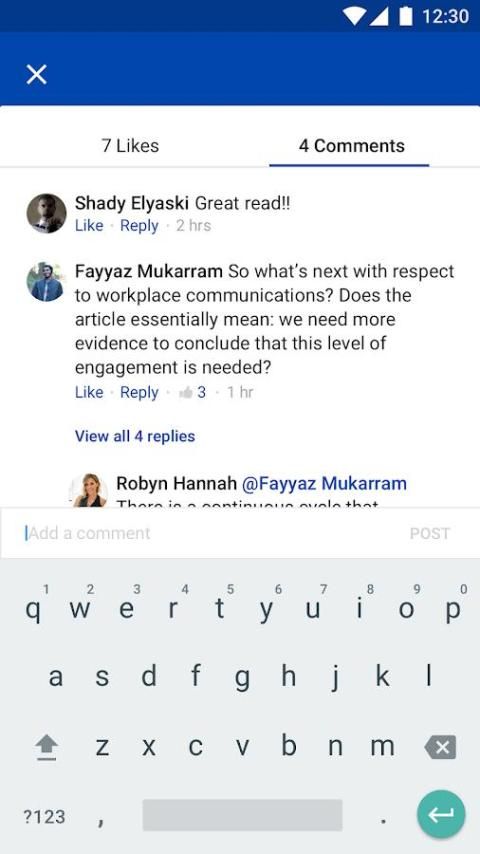This screenshot has width=480, height=854.
Task: Open Shady Elyaski's profile picture
Action: click(x=46, y=213)
